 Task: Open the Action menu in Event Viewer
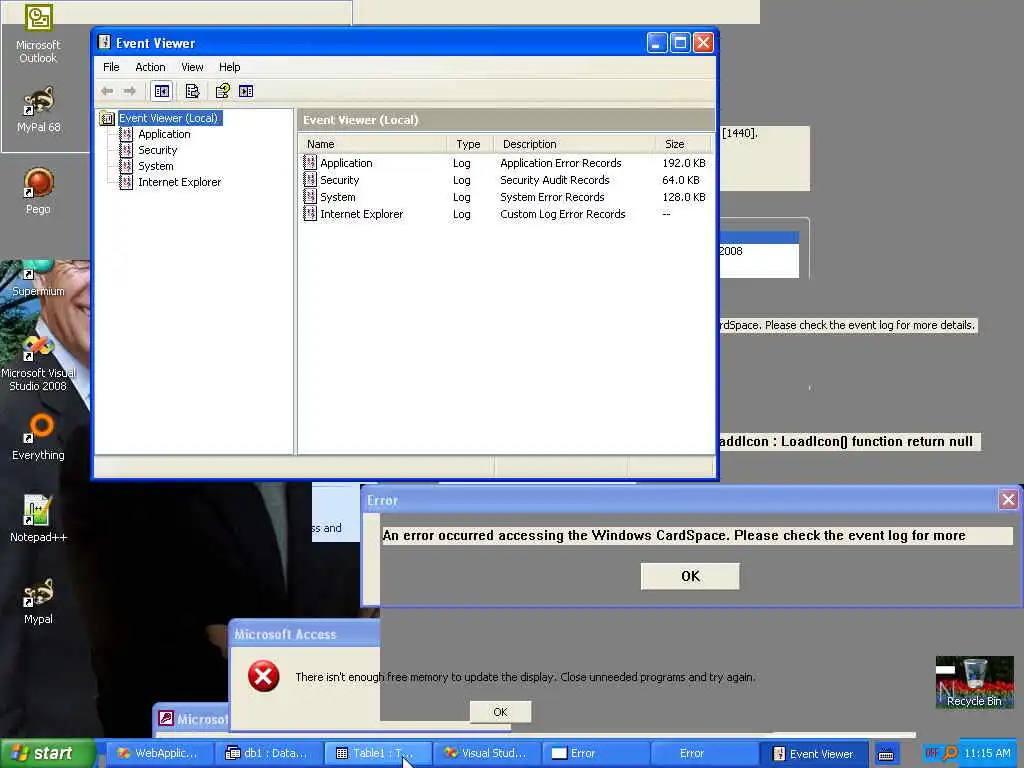pyautogui.click(x=150, y=67)
